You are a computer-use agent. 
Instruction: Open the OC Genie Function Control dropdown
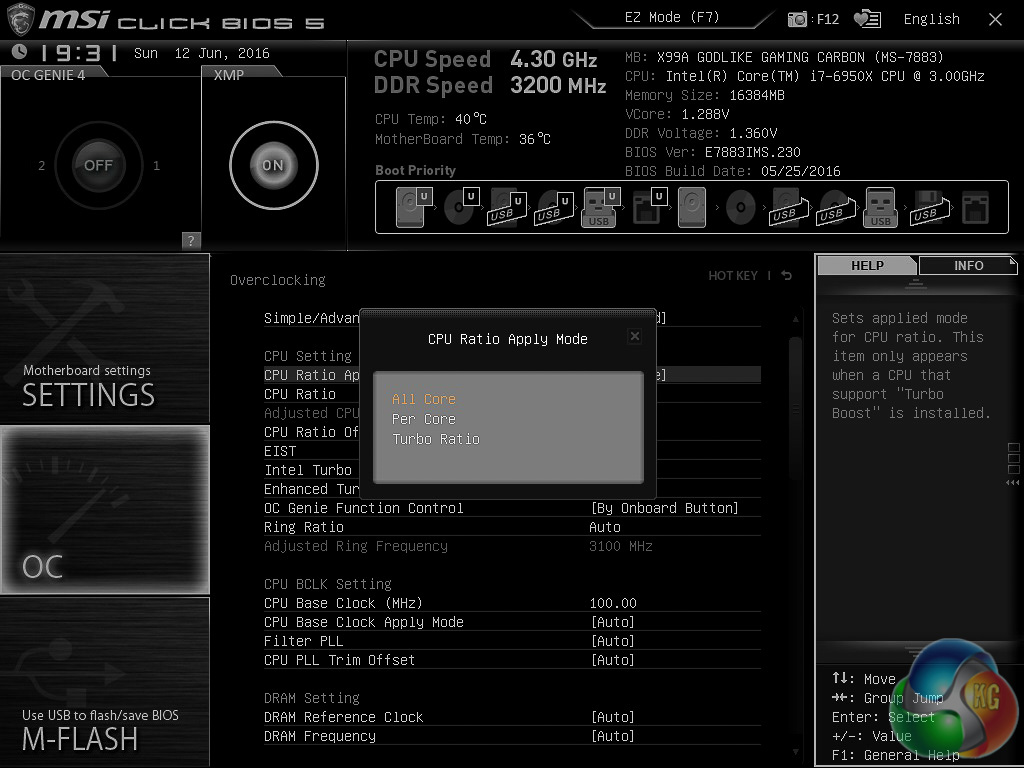(x=664, y=508)
